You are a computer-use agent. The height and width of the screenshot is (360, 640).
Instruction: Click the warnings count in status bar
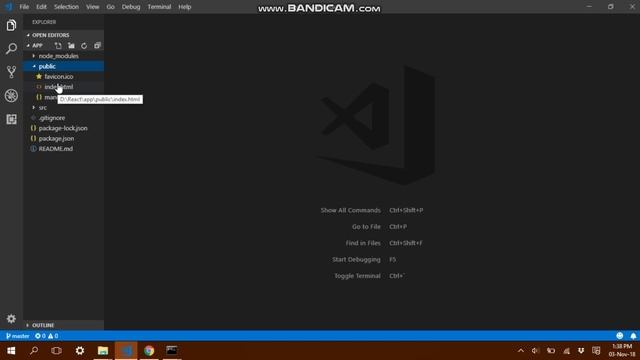(x=53, y=336)
